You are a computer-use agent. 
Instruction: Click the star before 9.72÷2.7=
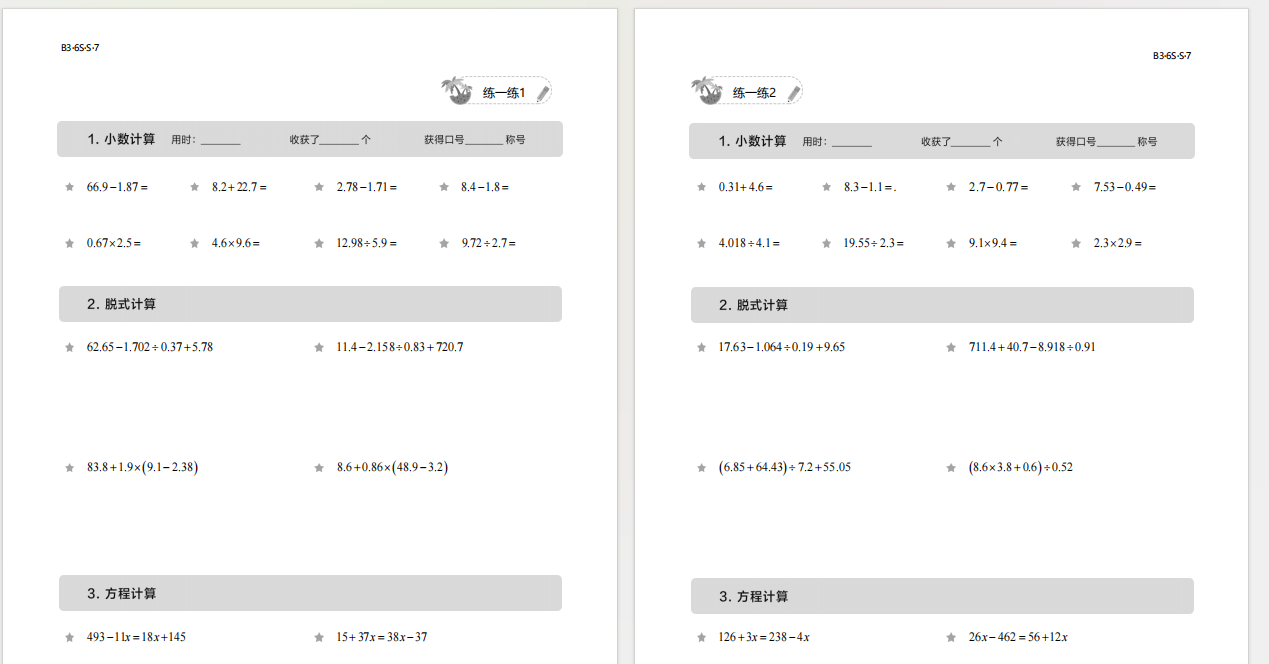pos(445,243)
